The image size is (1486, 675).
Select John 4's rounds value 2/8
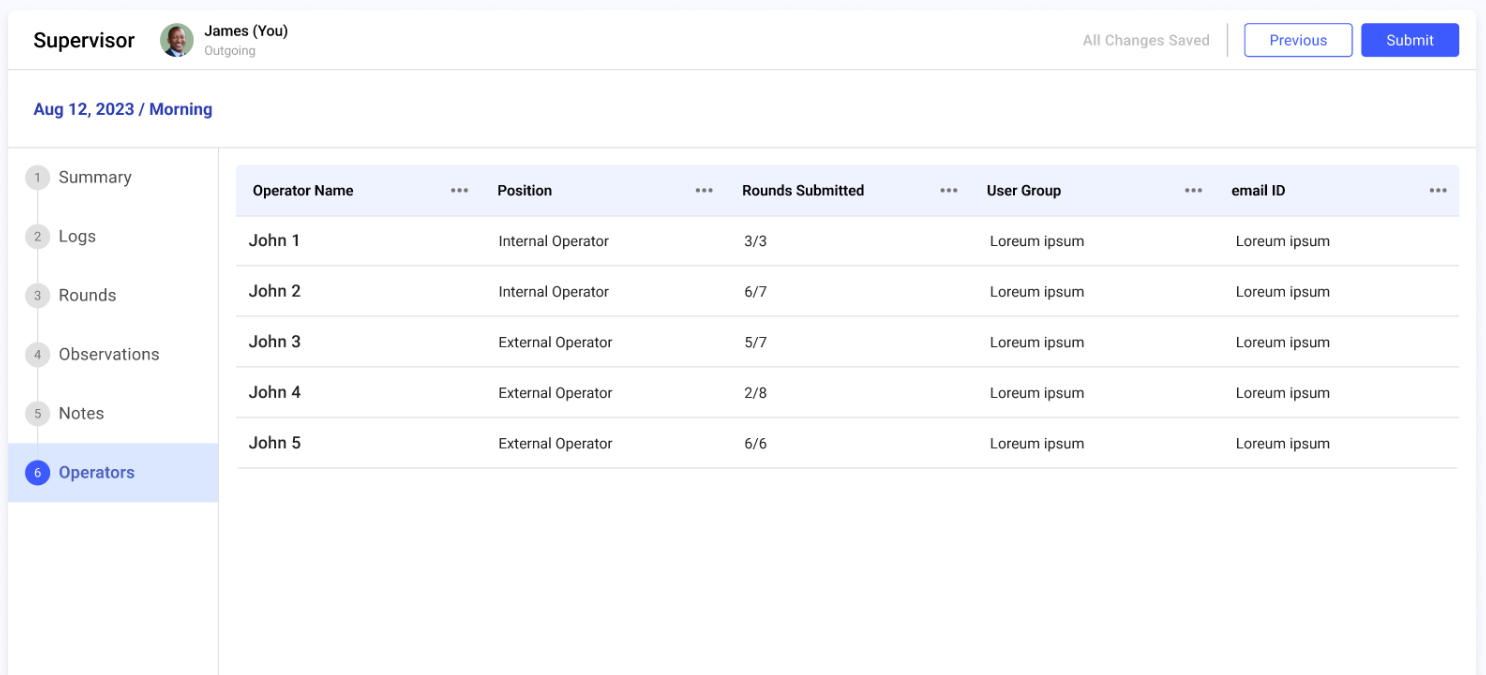click(x=755, y=393)
